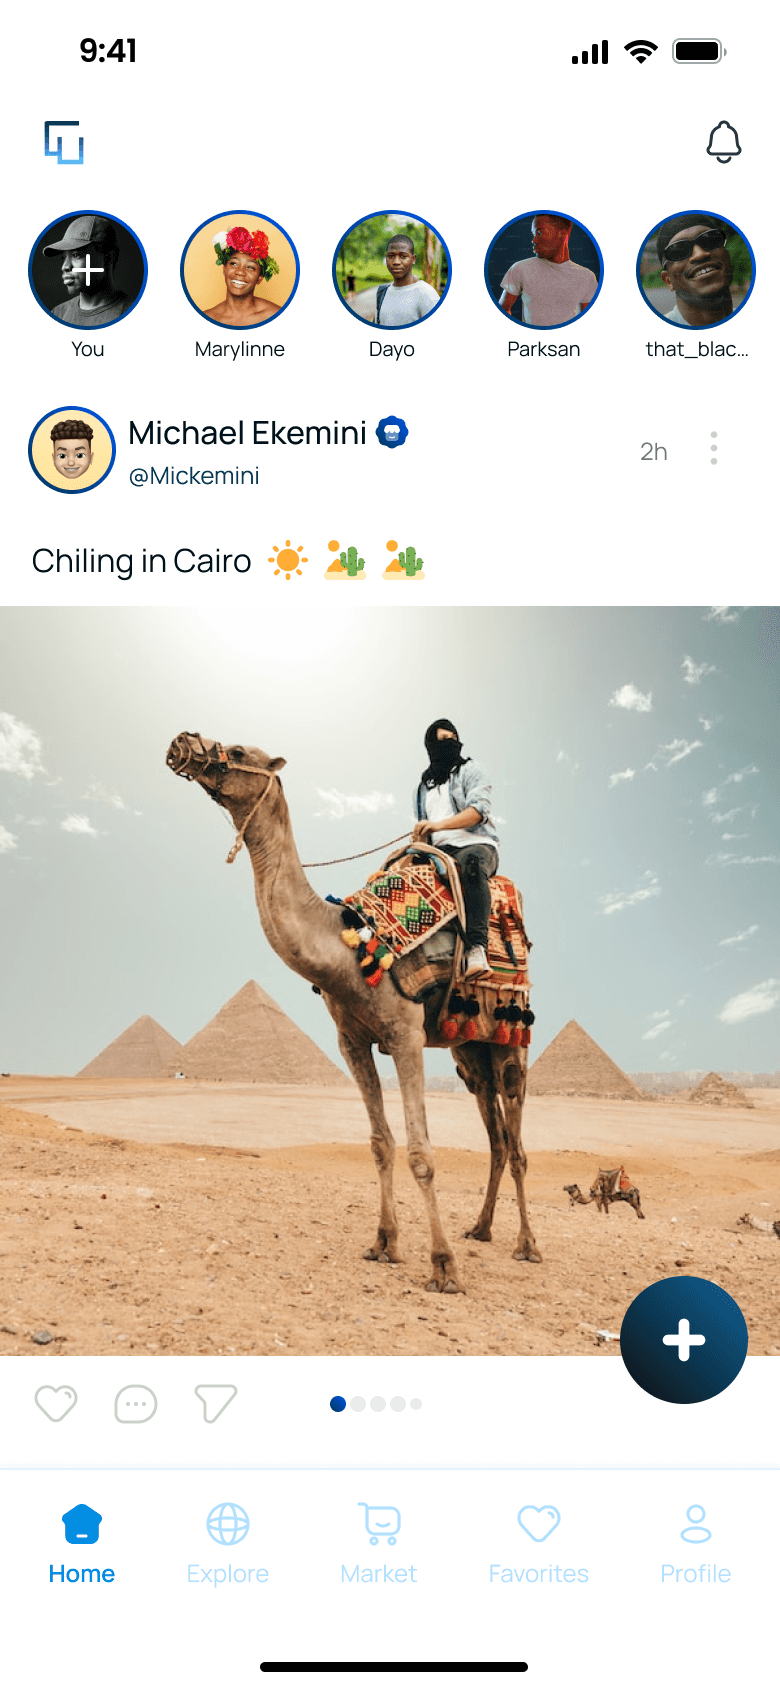Image resolution: width=780 pixels, height=1688 pixels.
Task: Open comments via speech bubble icon
Action: [136, 1403]
